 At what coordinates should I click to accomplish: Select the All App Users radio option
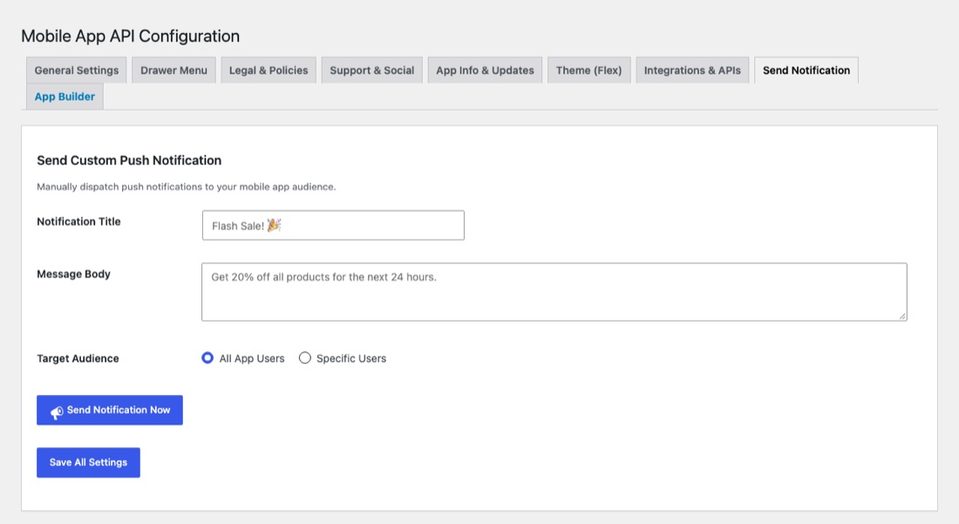pos(207,358)
